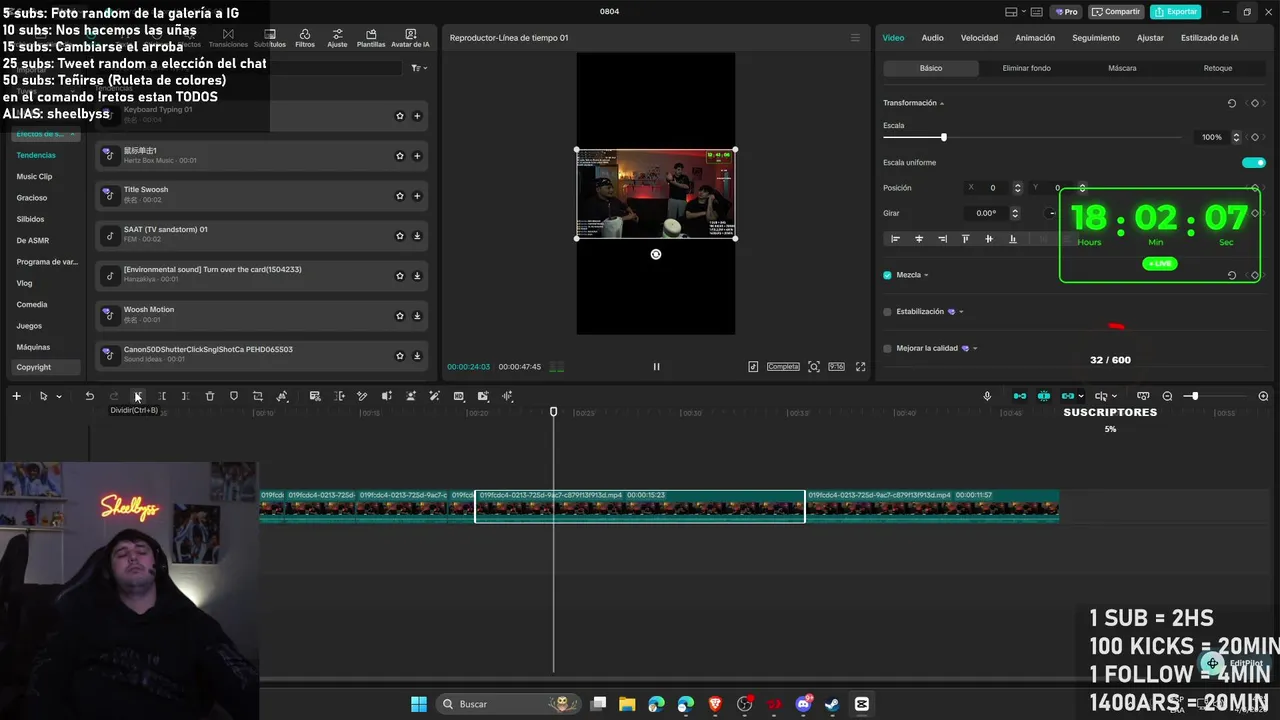Expand the Mejorar la calidad section arrow

coord(975,349)
